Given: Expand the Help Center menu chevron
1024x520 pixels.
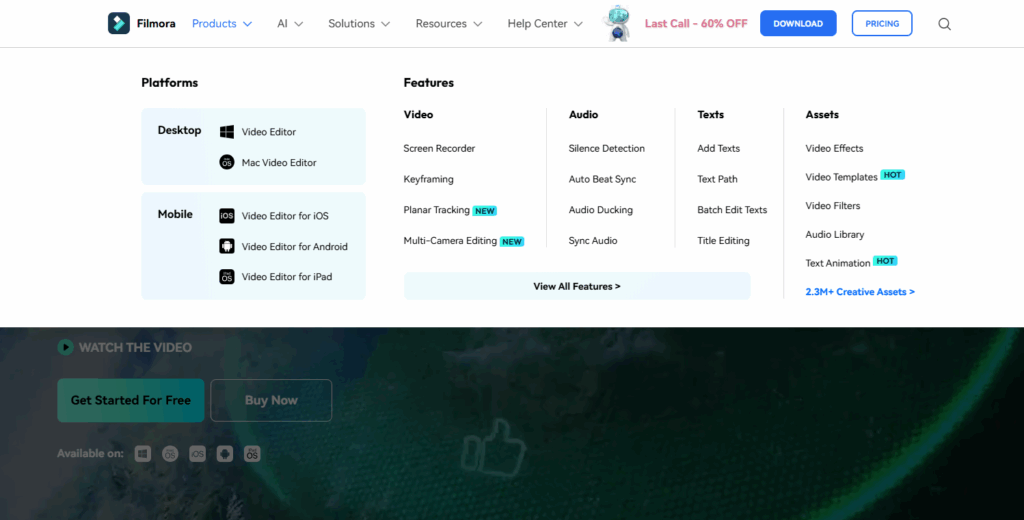Looking at the screenshot, I should click(578, 24).
